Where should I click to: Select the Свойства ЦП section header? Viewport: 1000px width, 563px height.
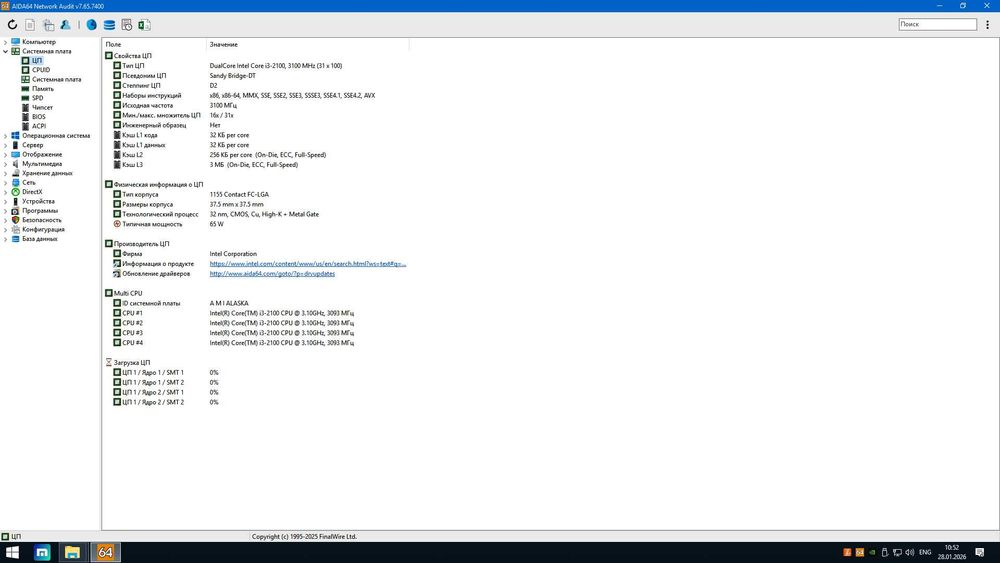(133, 56)
